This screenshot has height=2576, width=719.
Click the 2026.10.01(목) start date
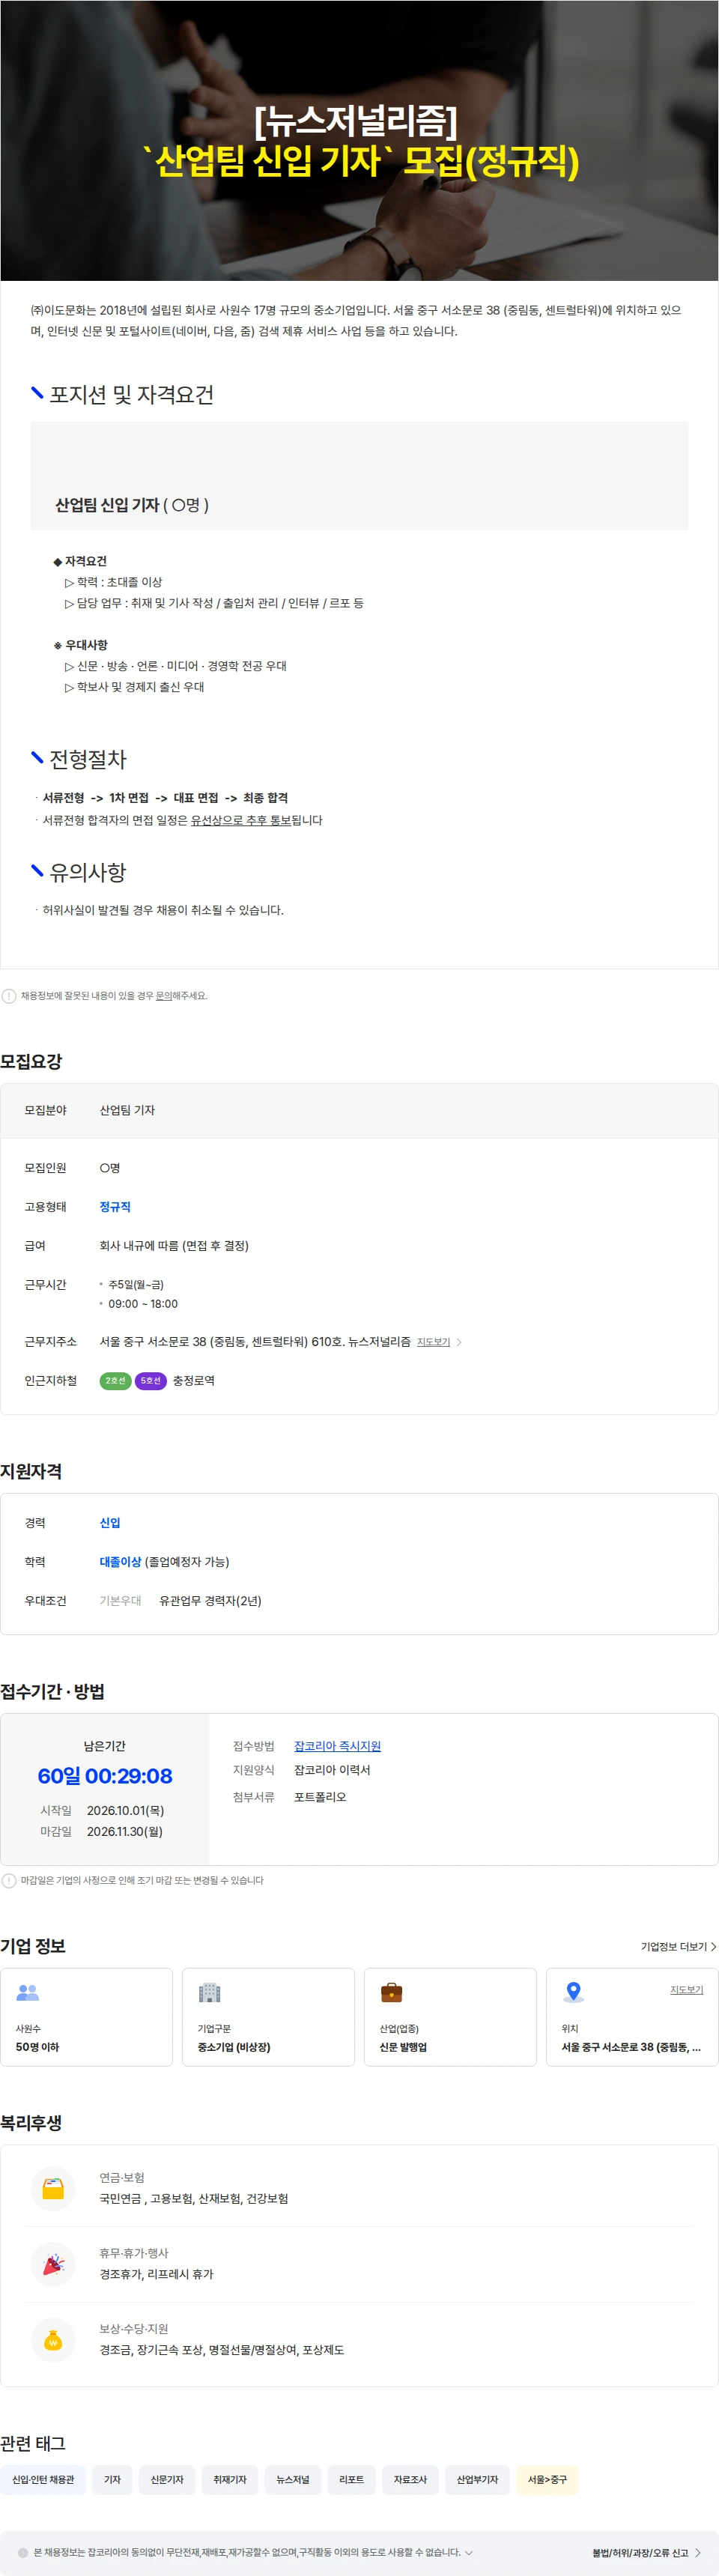[x=125, y=1810]
